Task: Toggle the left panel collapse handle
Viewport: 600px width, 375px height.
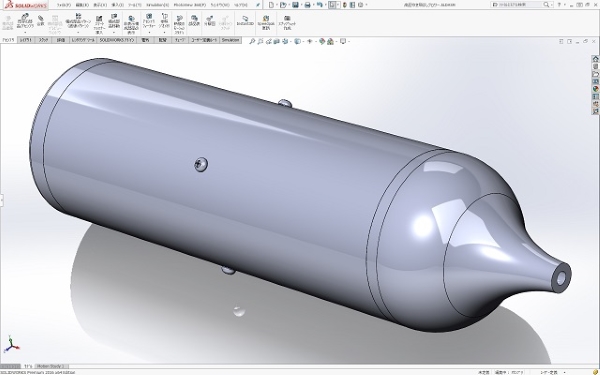Action: [2, 200]
